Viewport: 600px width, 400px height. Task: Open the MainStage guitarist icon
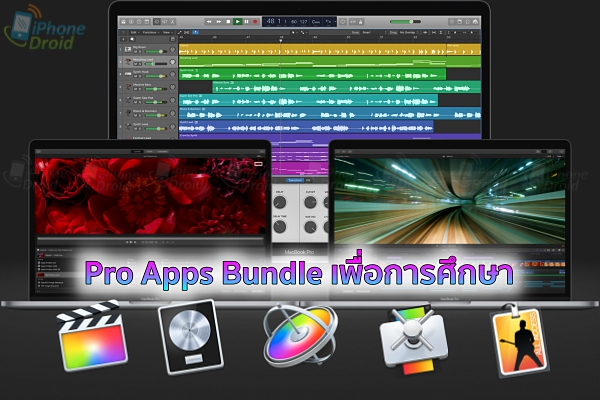(517, 341)
